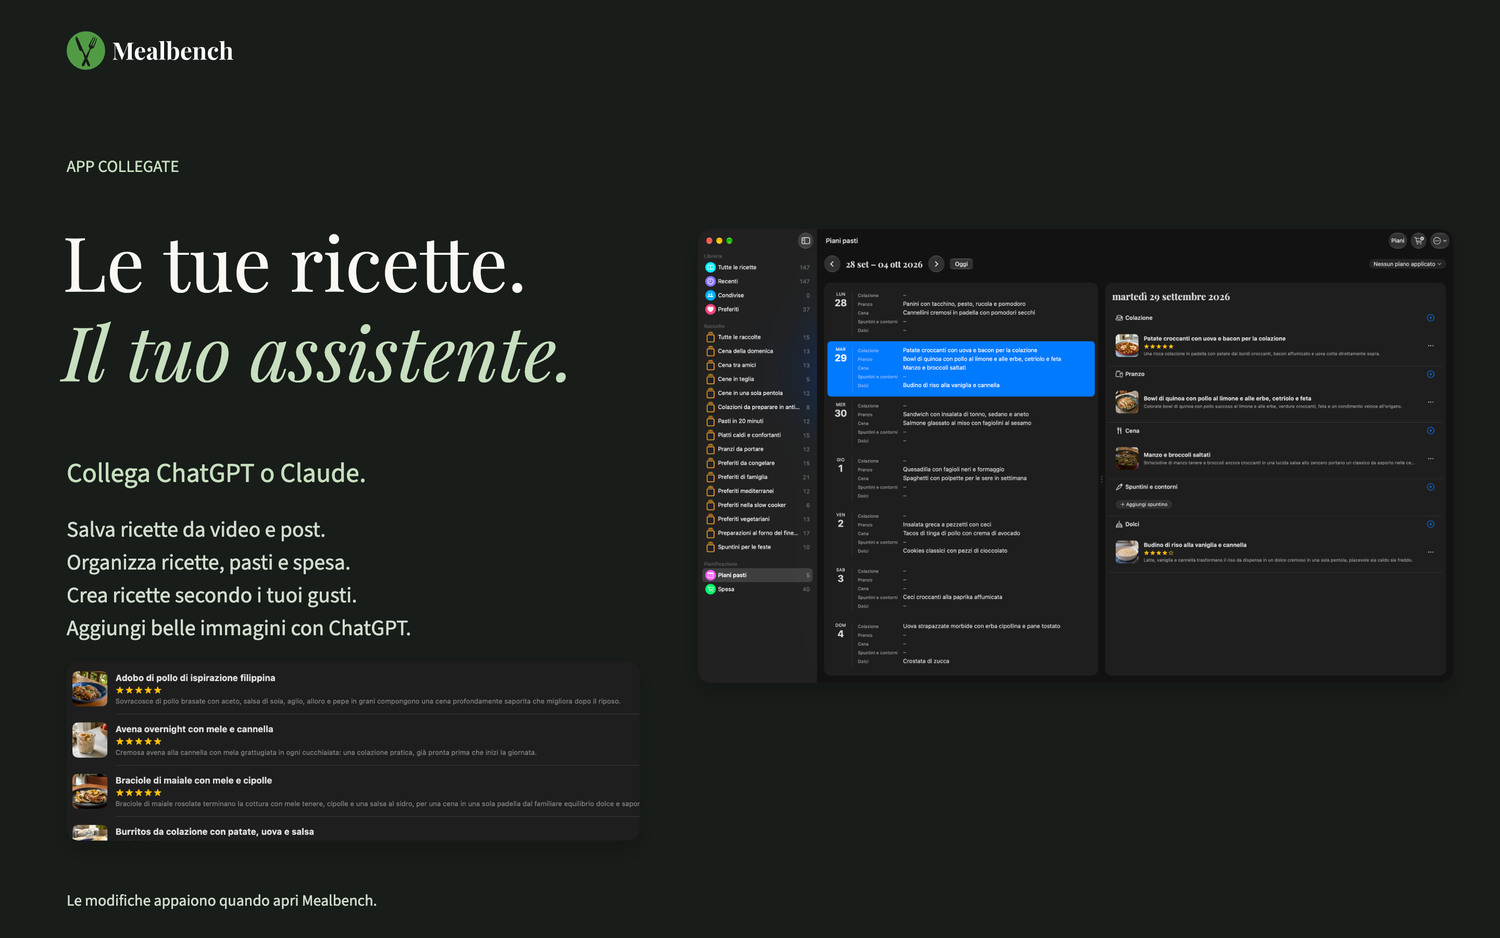Click the Piani toolbar button
The height and width of the screenshot is (938, 1500).
click(1397, 241)
